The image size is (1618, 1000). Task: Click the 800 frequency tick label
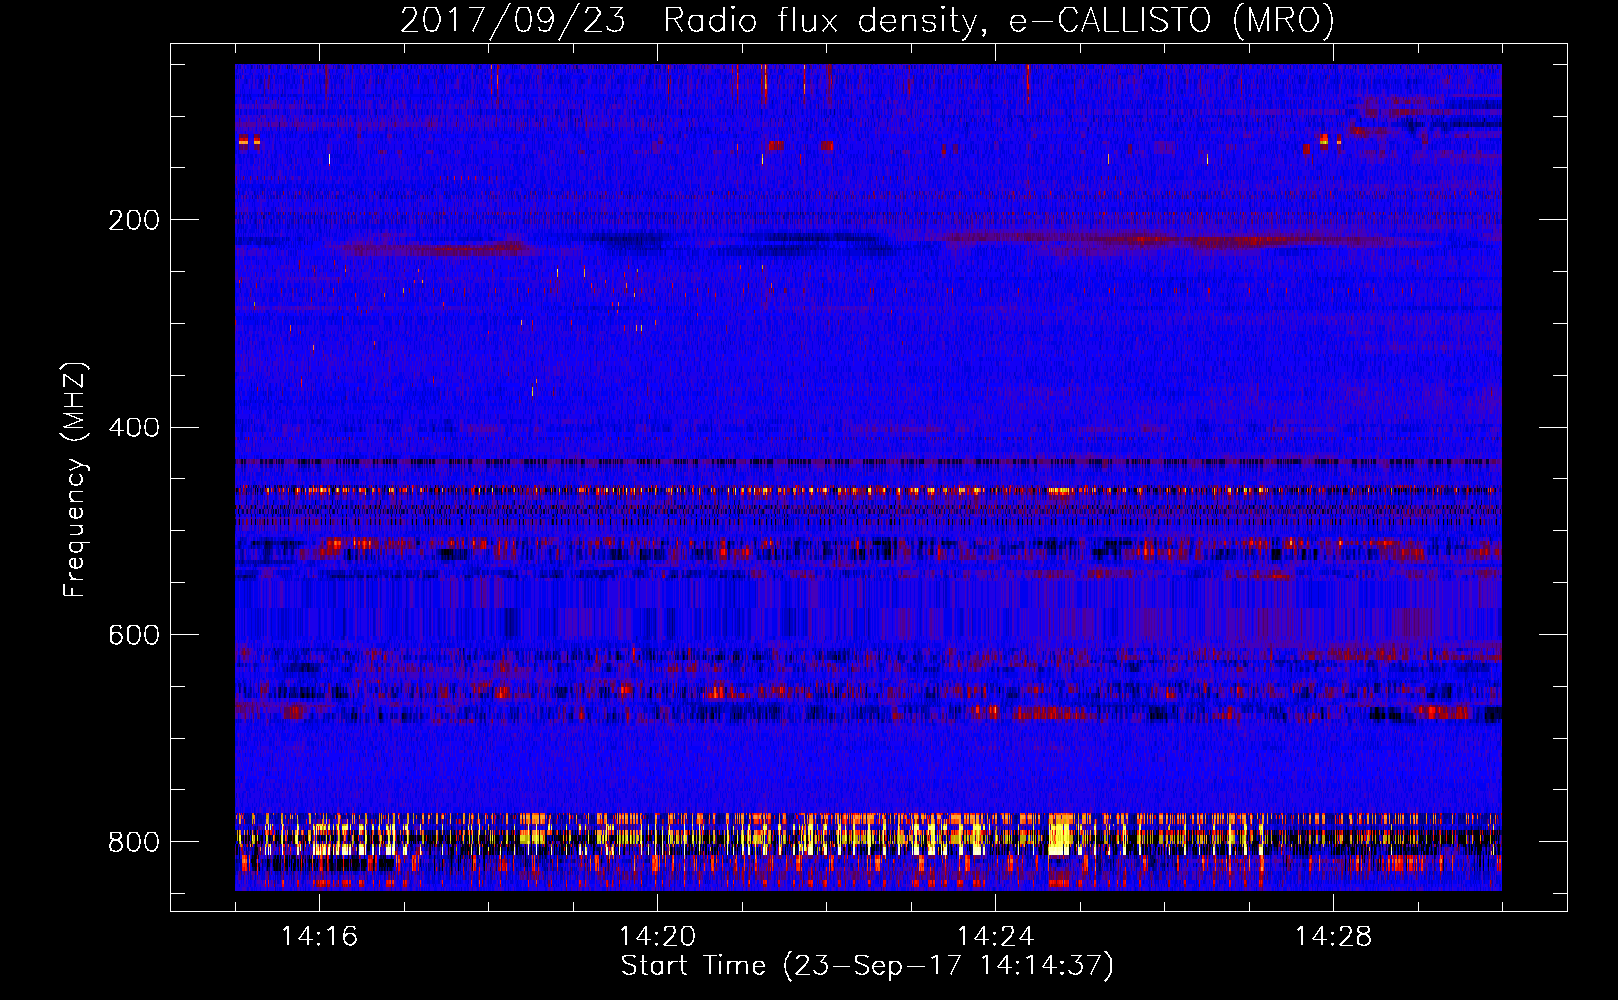[x=134, y=842]
